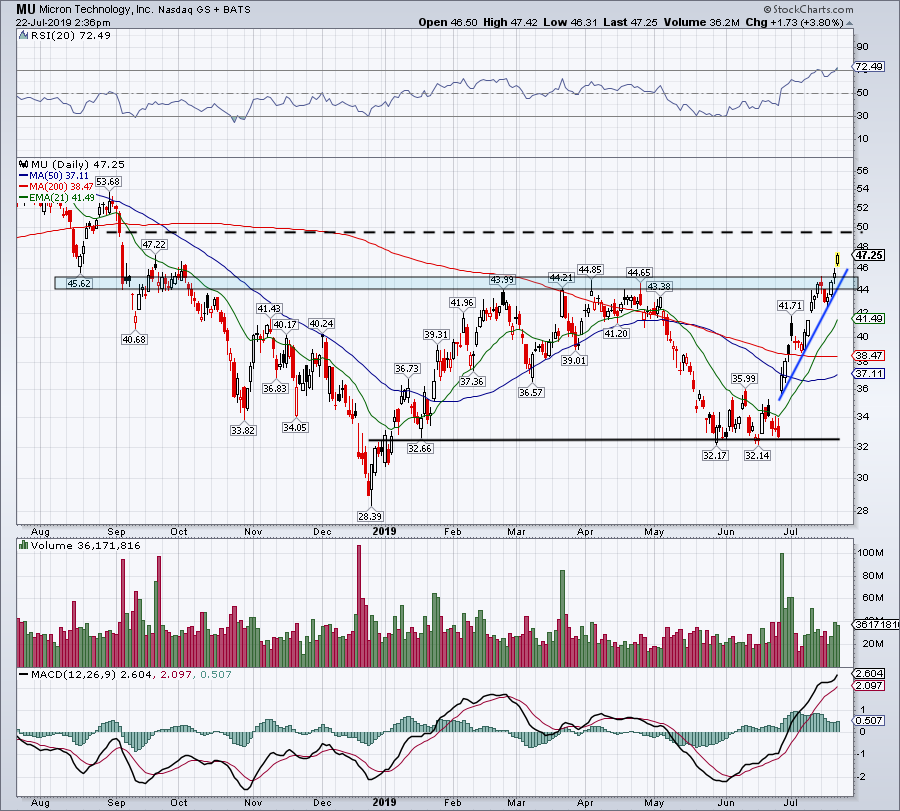Click the 47.25 last price tag on right axis
900x811 pixels.
[869, 255]
